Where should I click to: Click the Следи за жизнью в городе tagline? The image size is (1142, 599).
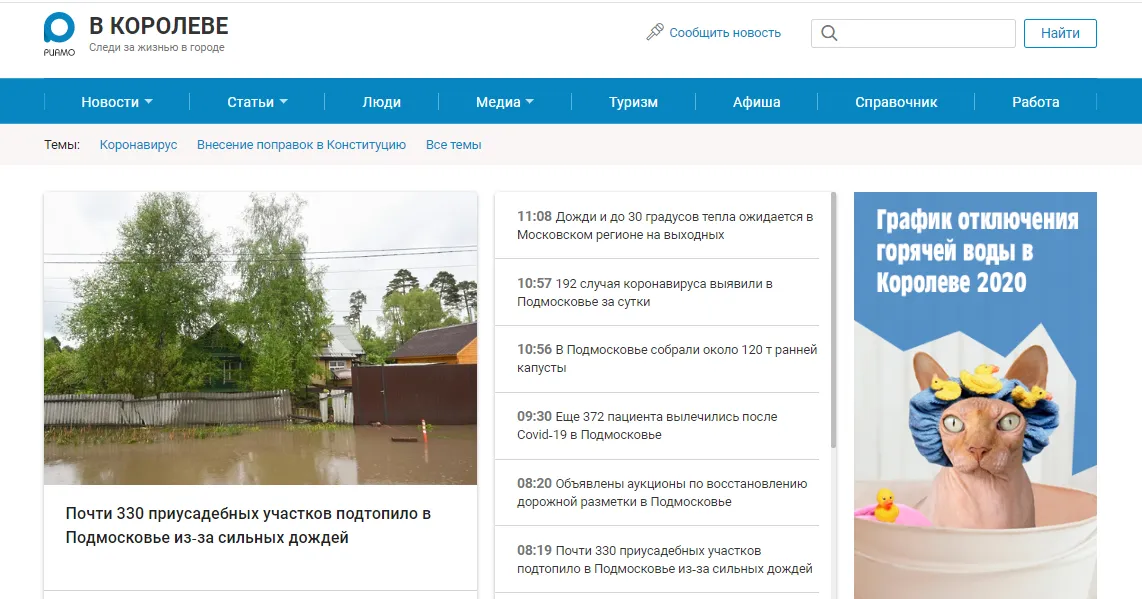pos(157,47)
